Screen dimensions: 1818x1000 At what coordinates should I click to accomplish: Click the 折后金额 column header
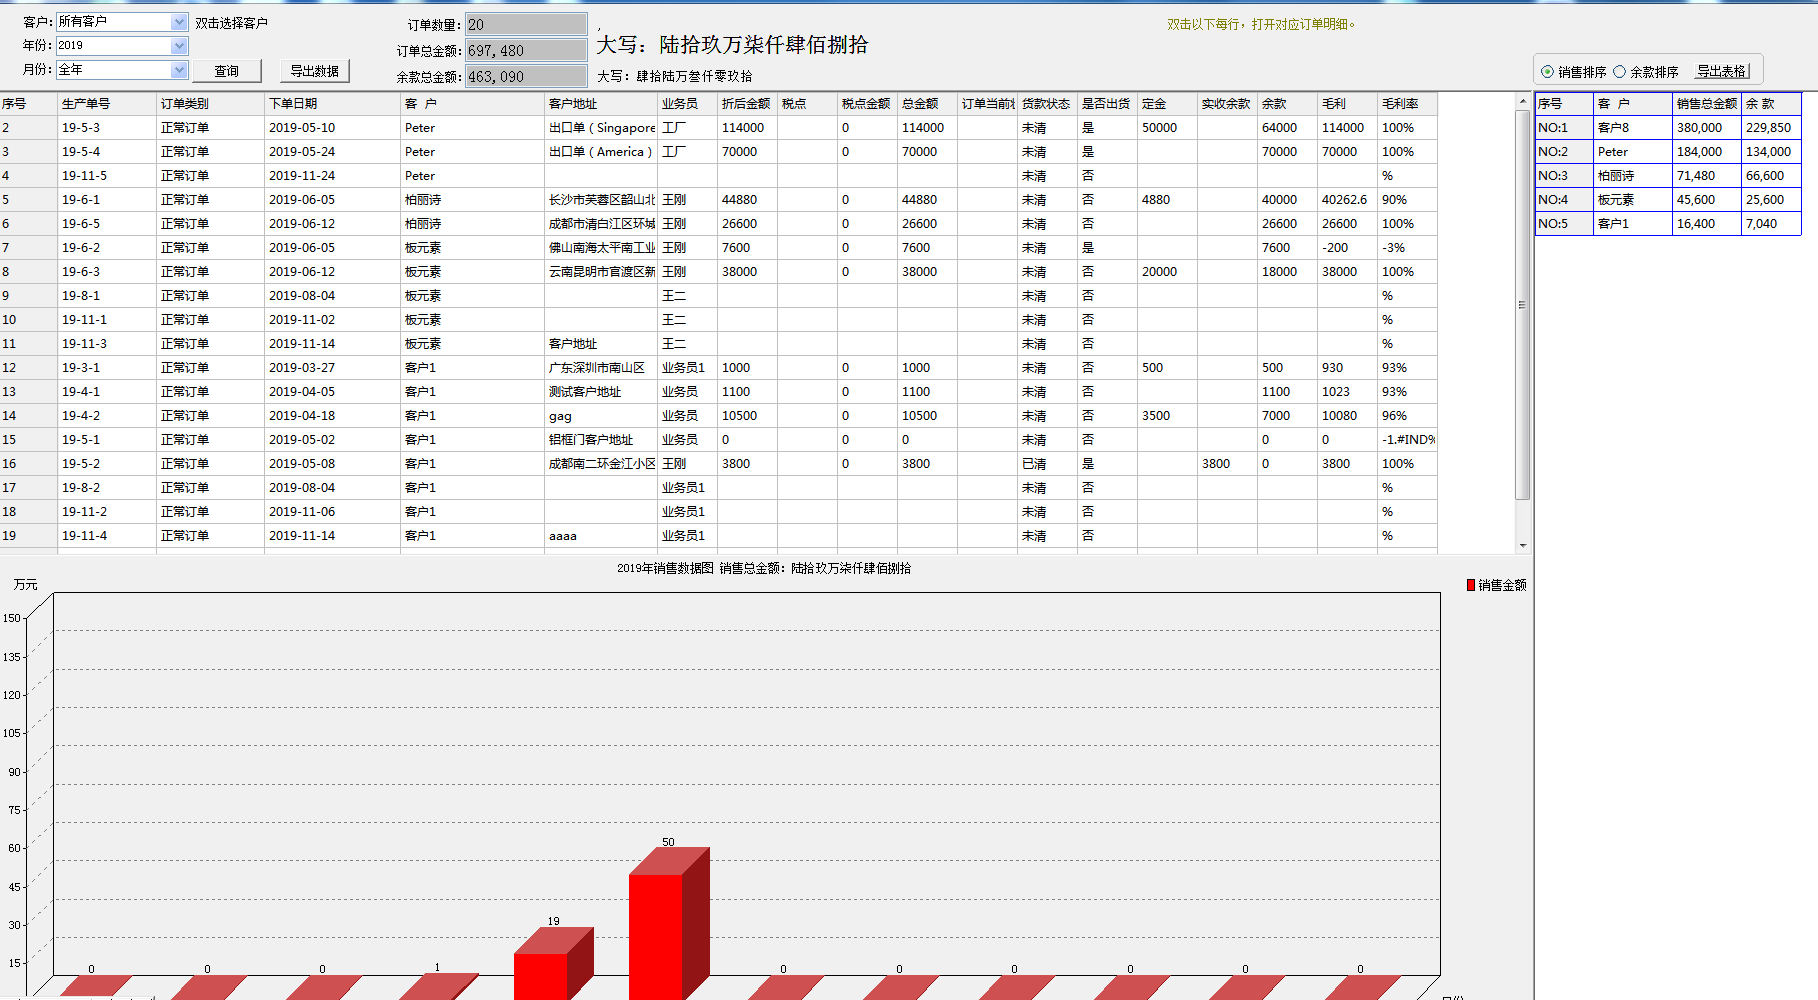[x=748, y=103]
